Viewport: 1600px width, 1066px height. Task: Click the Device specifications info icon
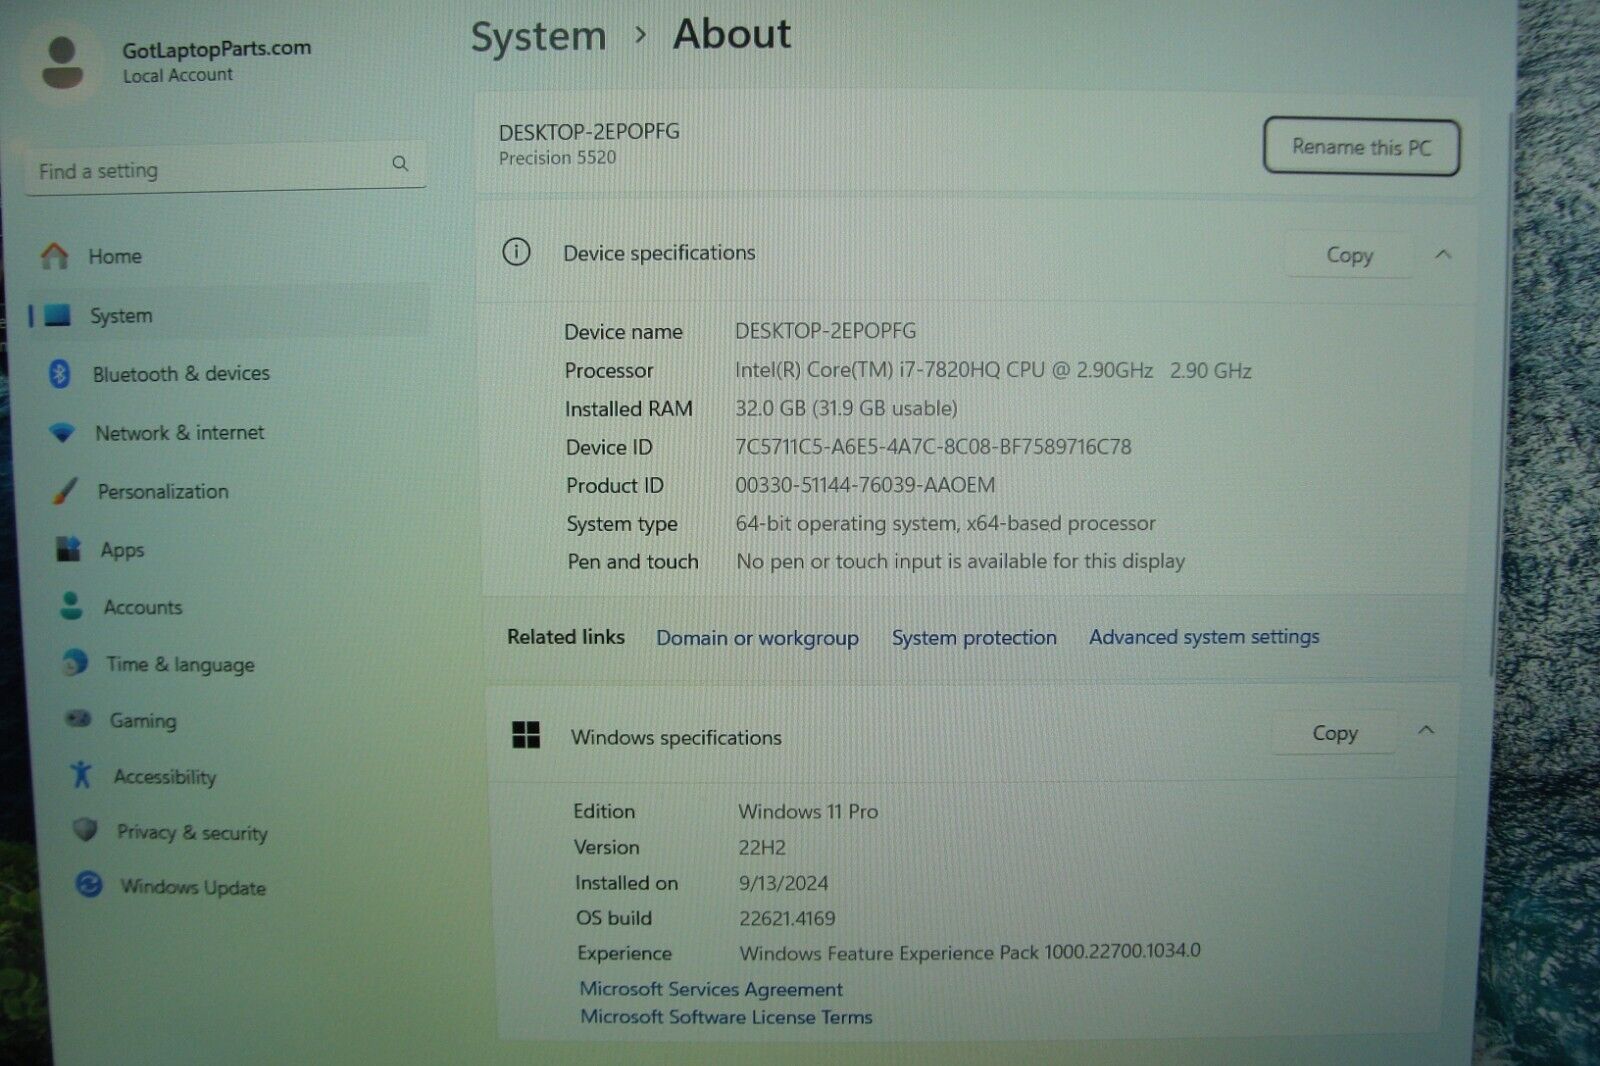516,252
